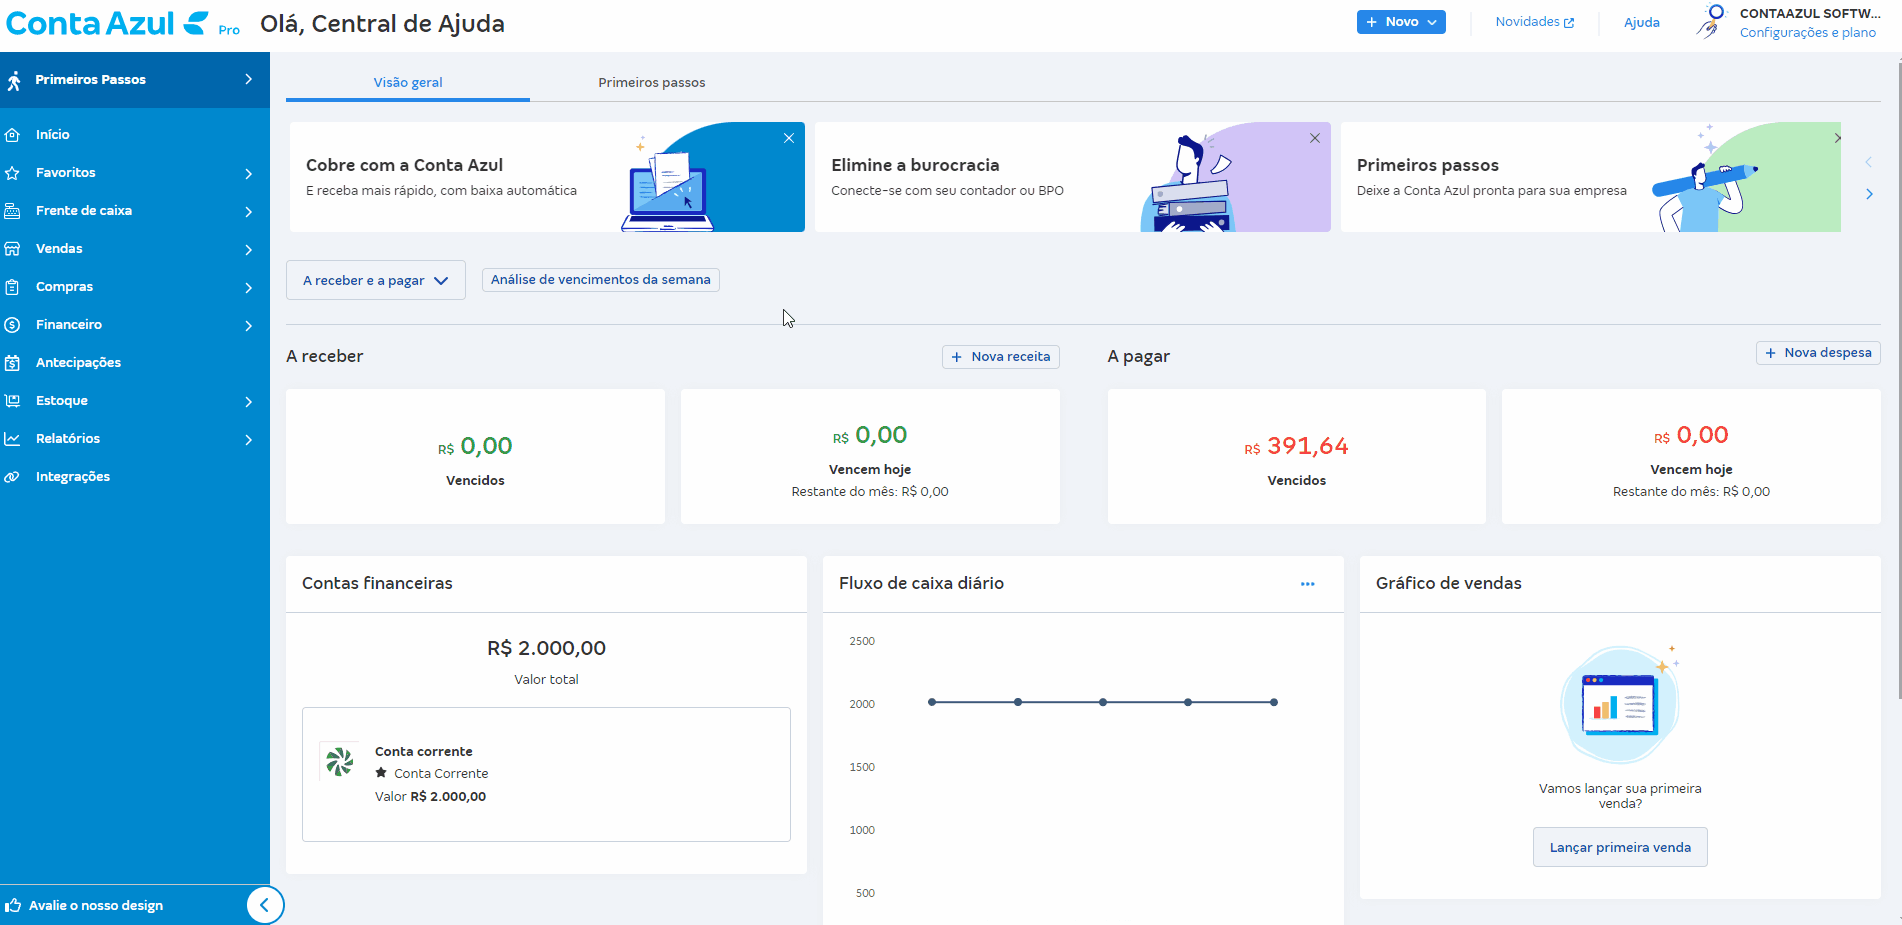Expand Financeiro submenu chevron

click(249, 325)
